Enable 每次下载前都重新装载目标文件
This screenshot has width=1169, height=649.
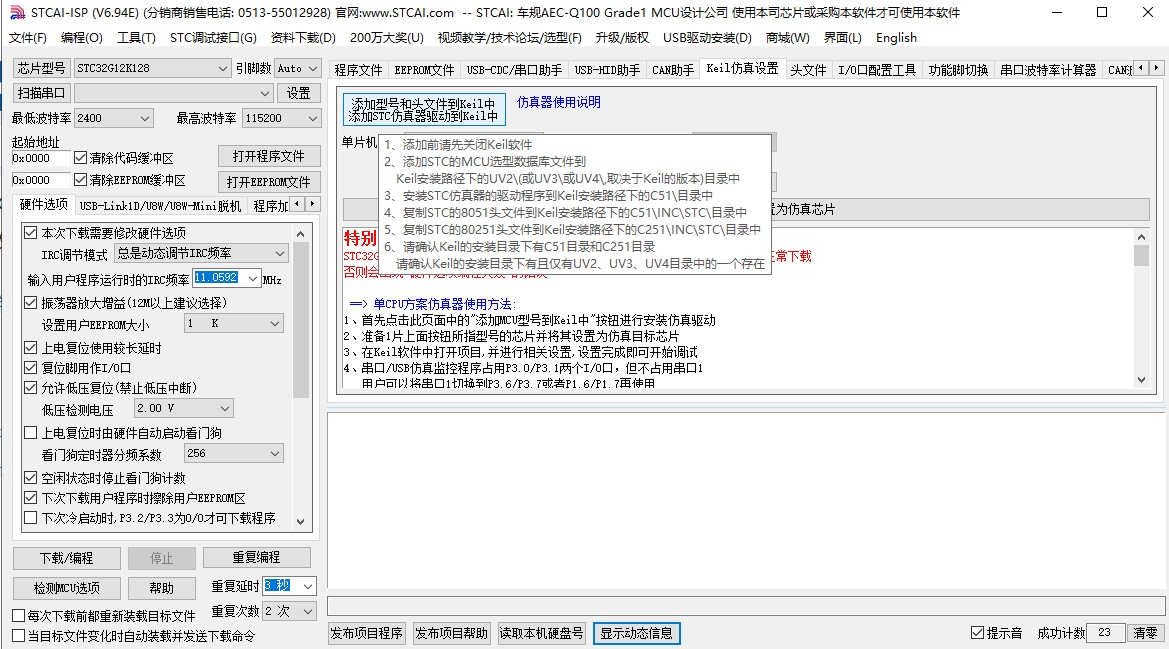coord(19,616)
